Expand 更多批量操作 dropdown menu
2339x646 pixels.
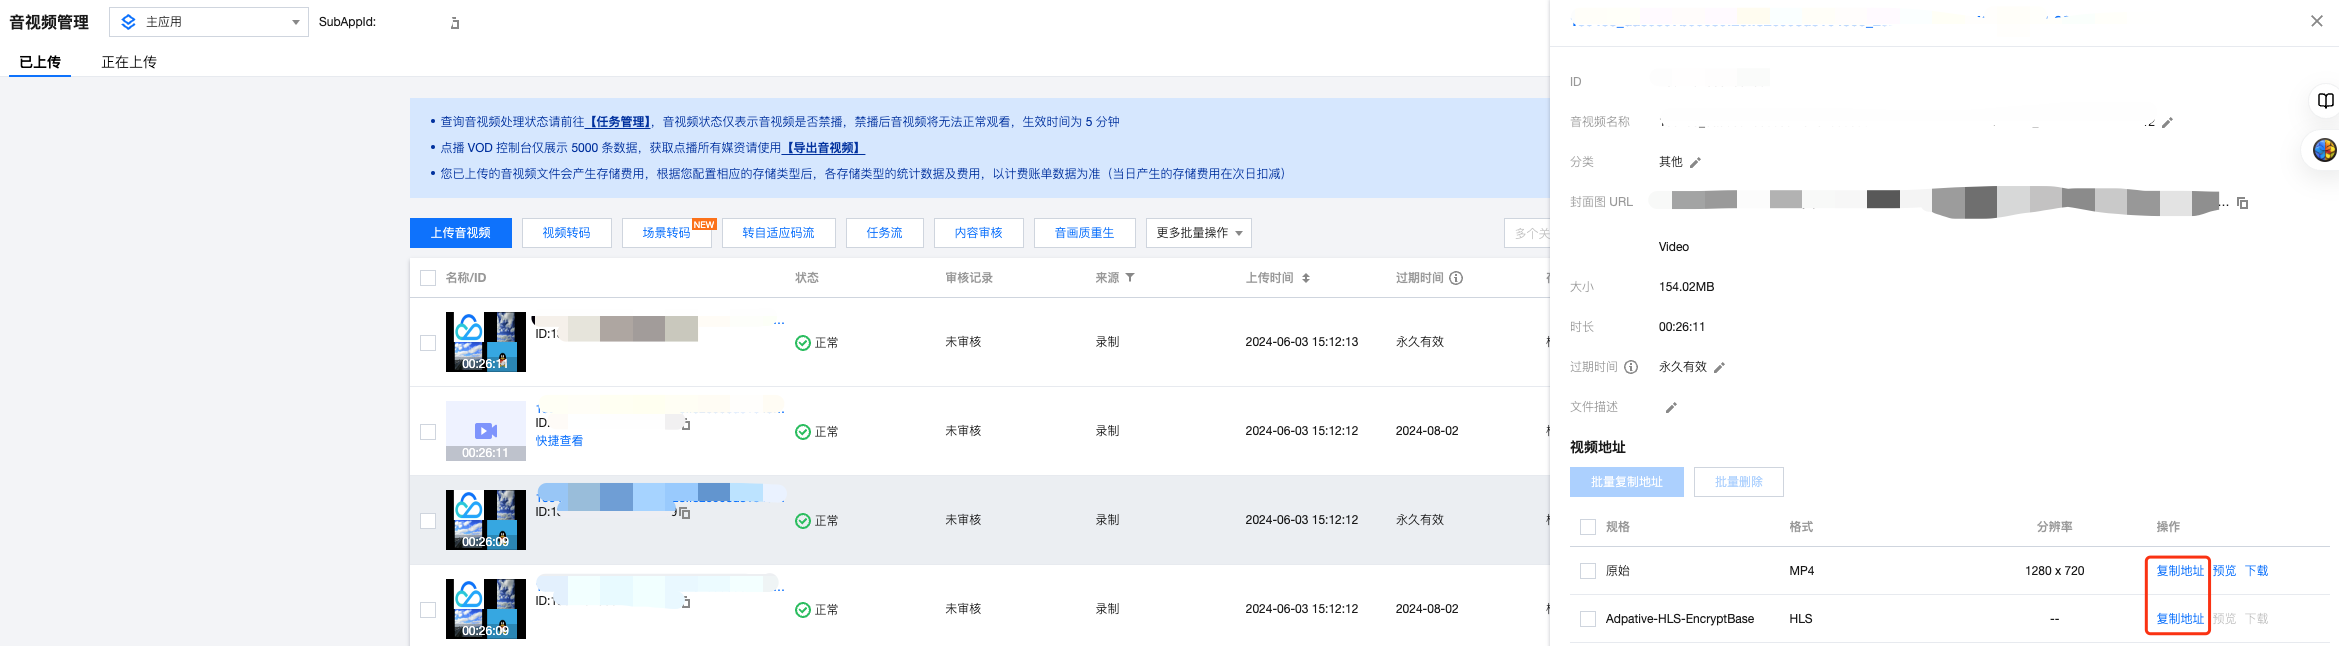(1199, 233)
